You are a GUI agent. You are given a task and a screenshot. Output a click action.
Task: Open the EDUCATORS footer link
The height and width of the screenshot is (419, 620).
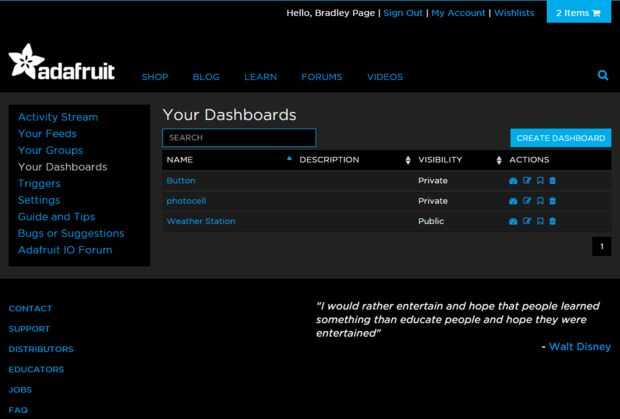(36, 370)
